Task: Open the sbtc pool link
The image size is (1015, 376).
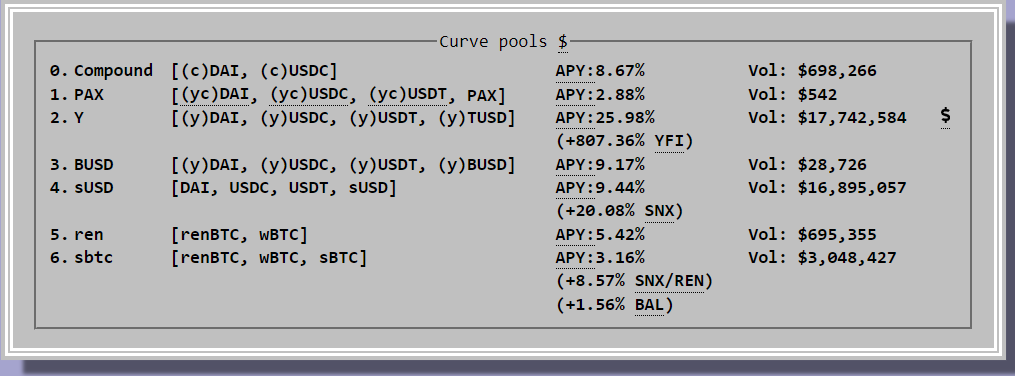Action: click(94, 258)
